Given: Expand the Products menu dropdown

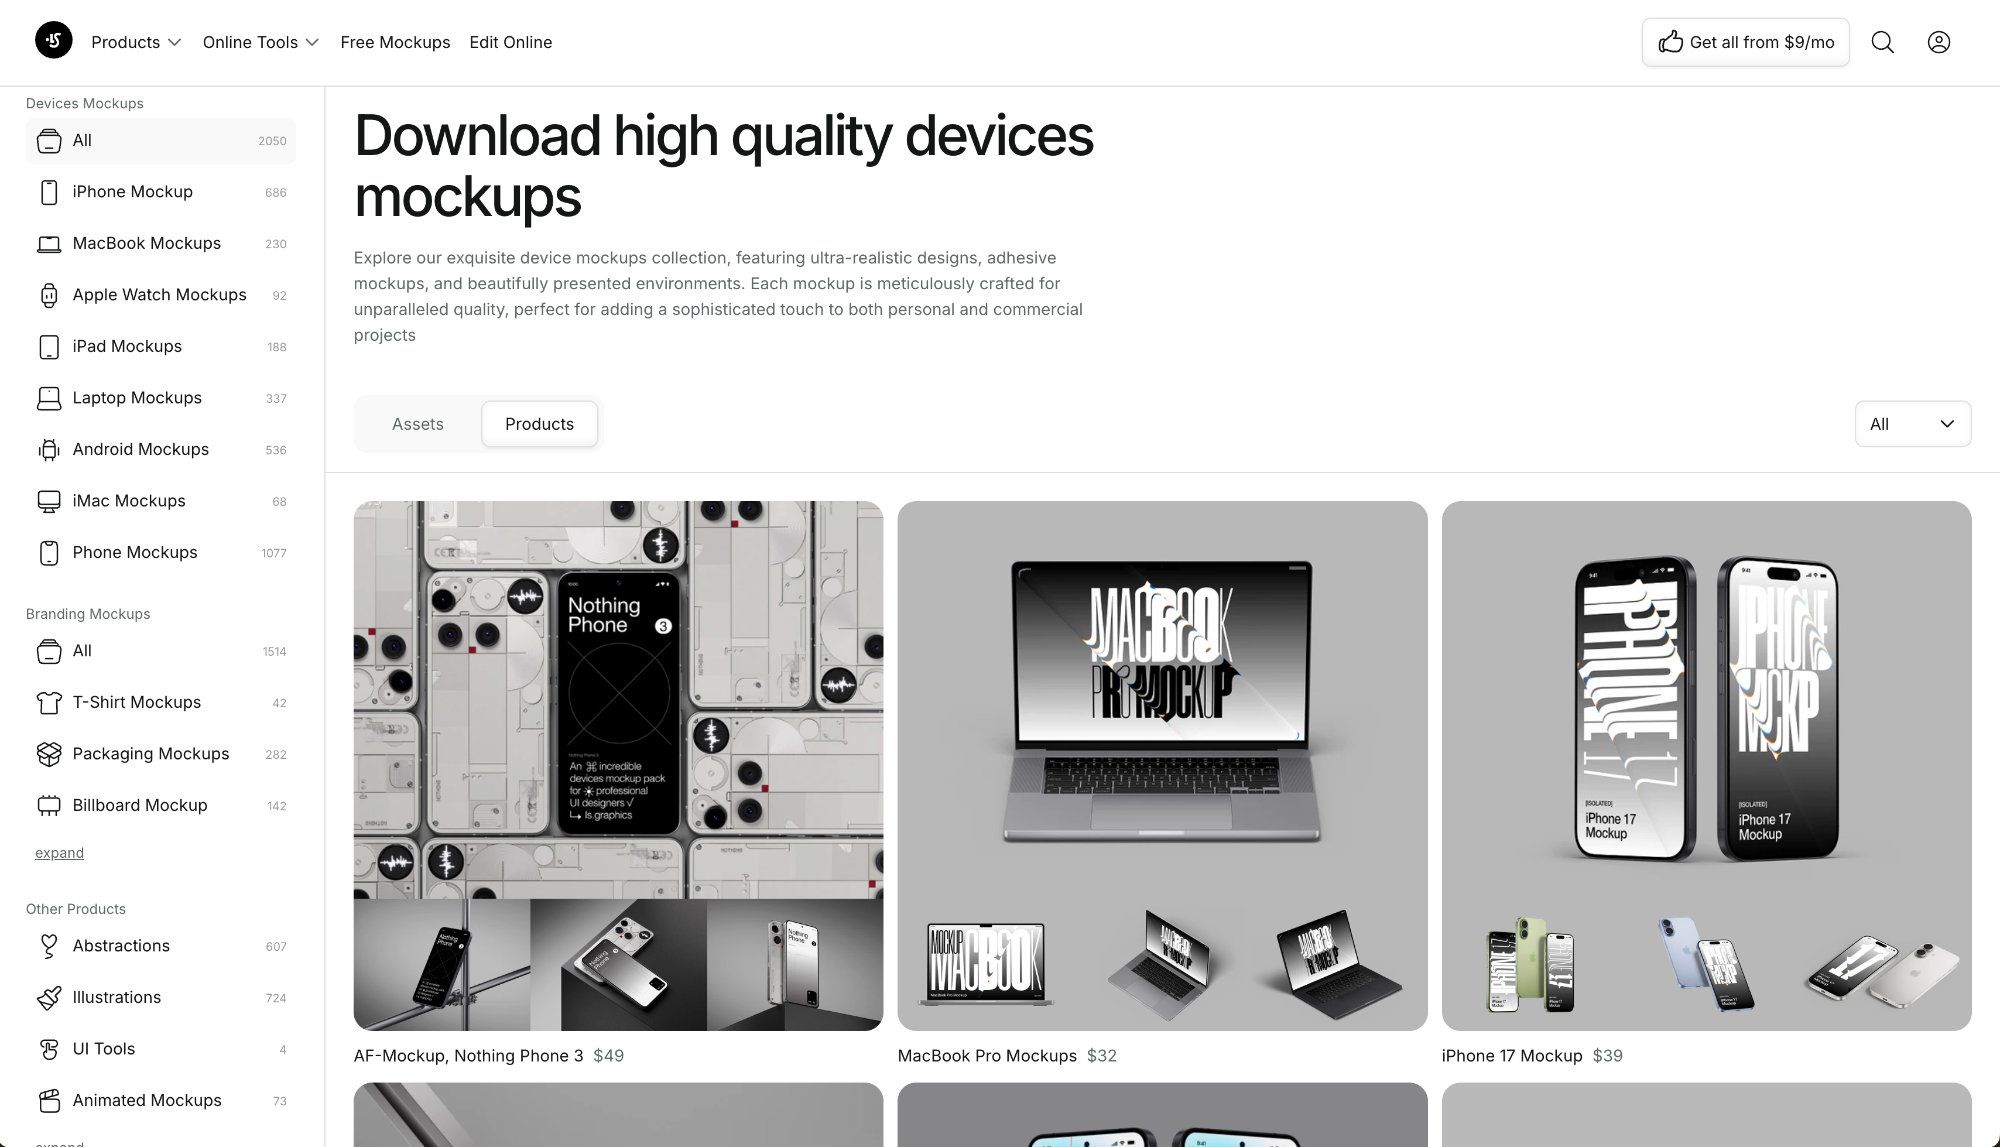Looking at the screenshot, I should [x=136, y=42].
